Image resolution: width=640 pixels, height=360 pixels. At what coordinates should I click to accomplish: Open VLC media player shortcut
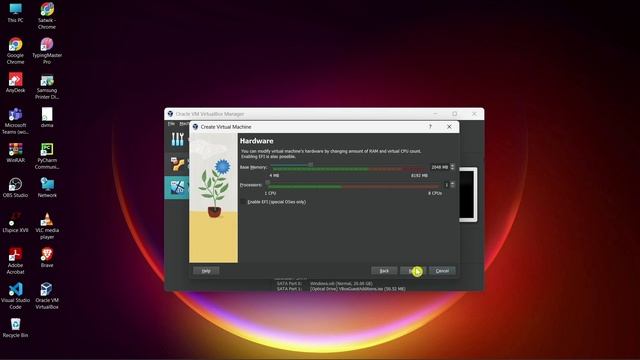click(x=47, y=226)
